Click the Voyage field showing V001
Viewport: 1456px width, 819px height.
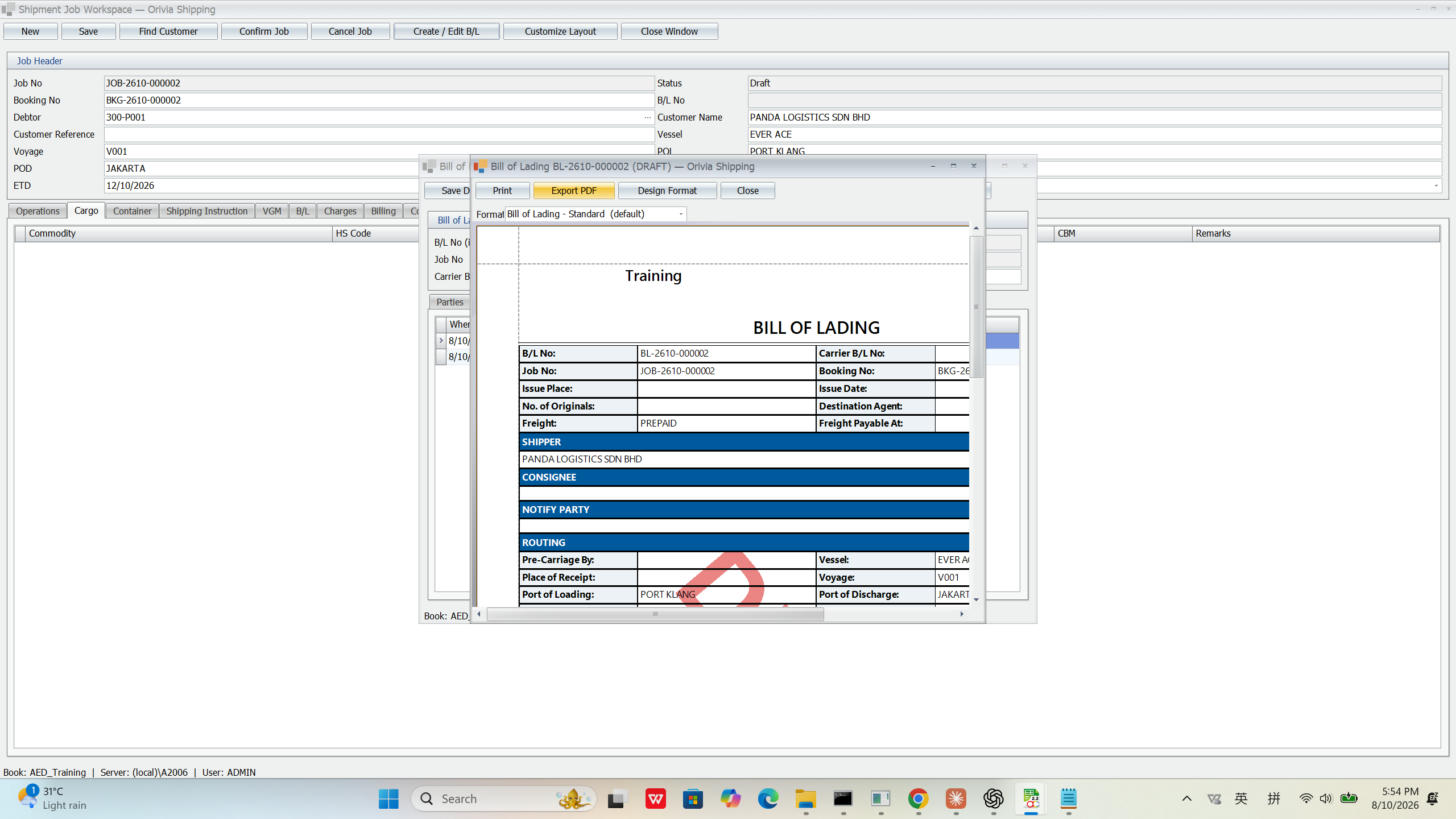pyautogui.click(x=379, y=151)
